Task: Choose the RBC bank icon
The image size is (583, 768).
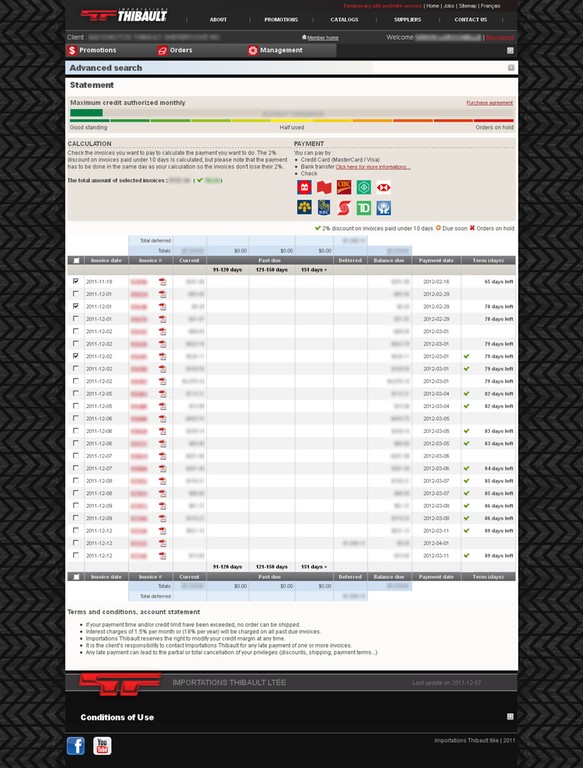Action: [x=324, y=208]
